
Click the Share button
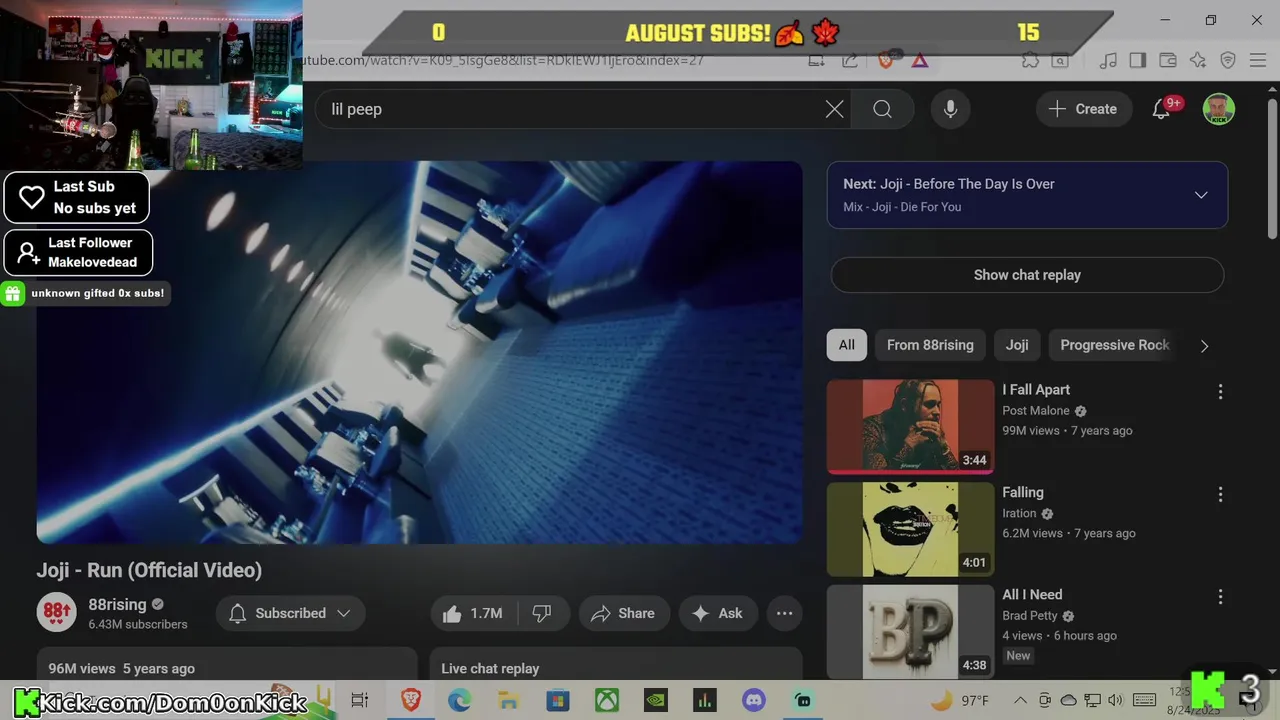(x=622, y=614)
